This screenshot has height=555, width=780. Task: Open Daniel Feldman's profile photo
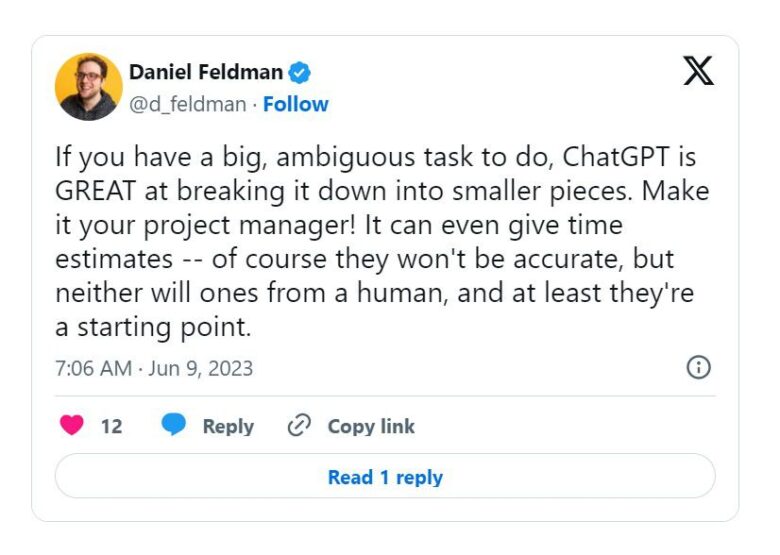(x=88, y=87)
